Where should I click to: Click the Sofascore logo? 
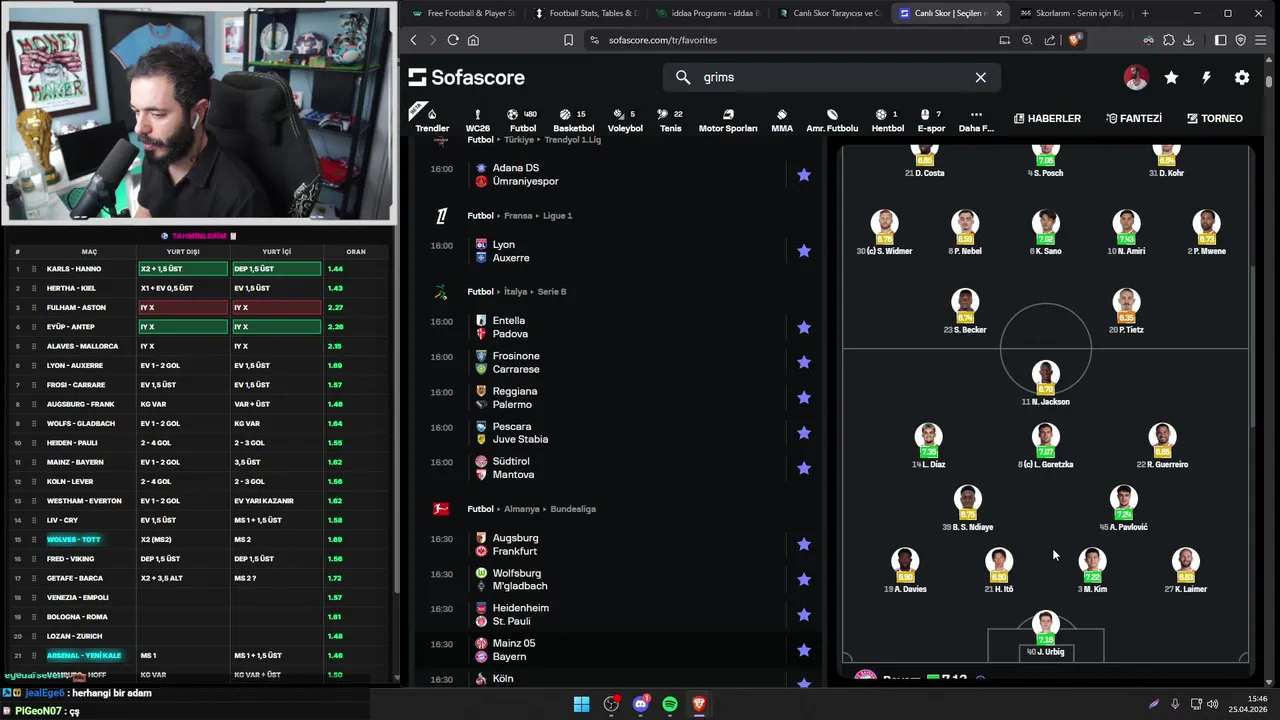tap(466, 77)
